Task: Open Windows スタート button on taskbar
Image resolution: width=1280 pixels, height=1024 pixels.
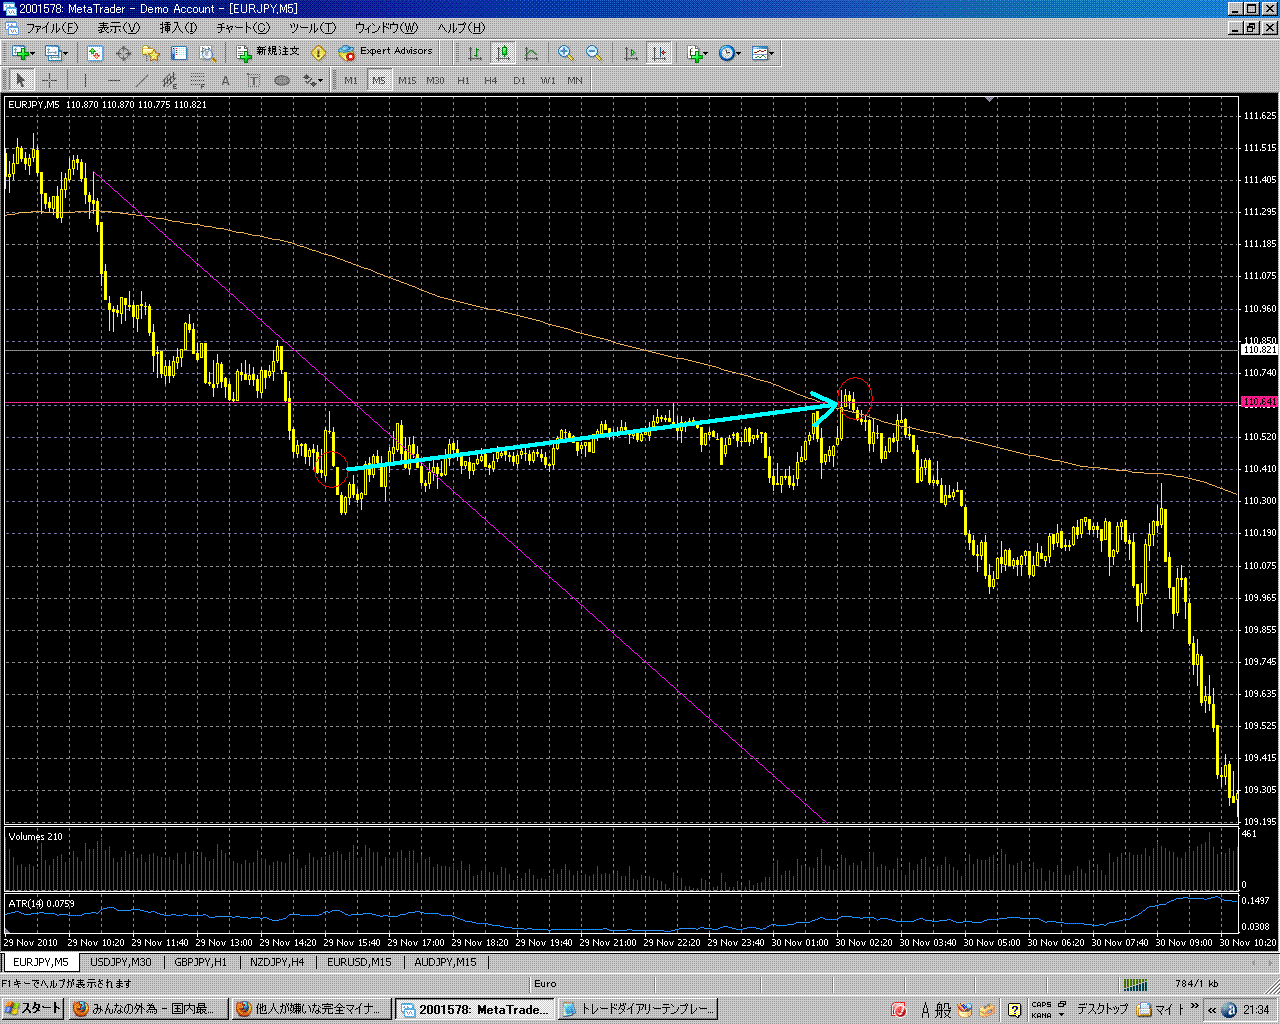Action: (34, 1009)
